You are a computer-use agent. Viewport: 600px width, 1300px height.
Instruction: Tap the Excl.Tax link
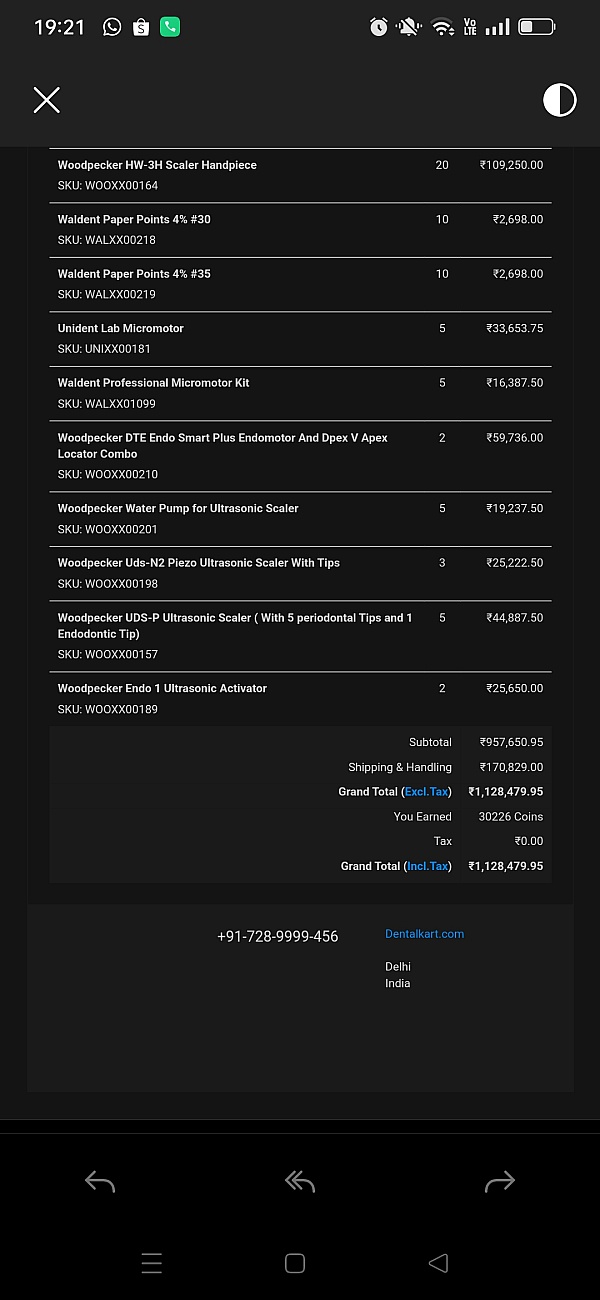426,792
